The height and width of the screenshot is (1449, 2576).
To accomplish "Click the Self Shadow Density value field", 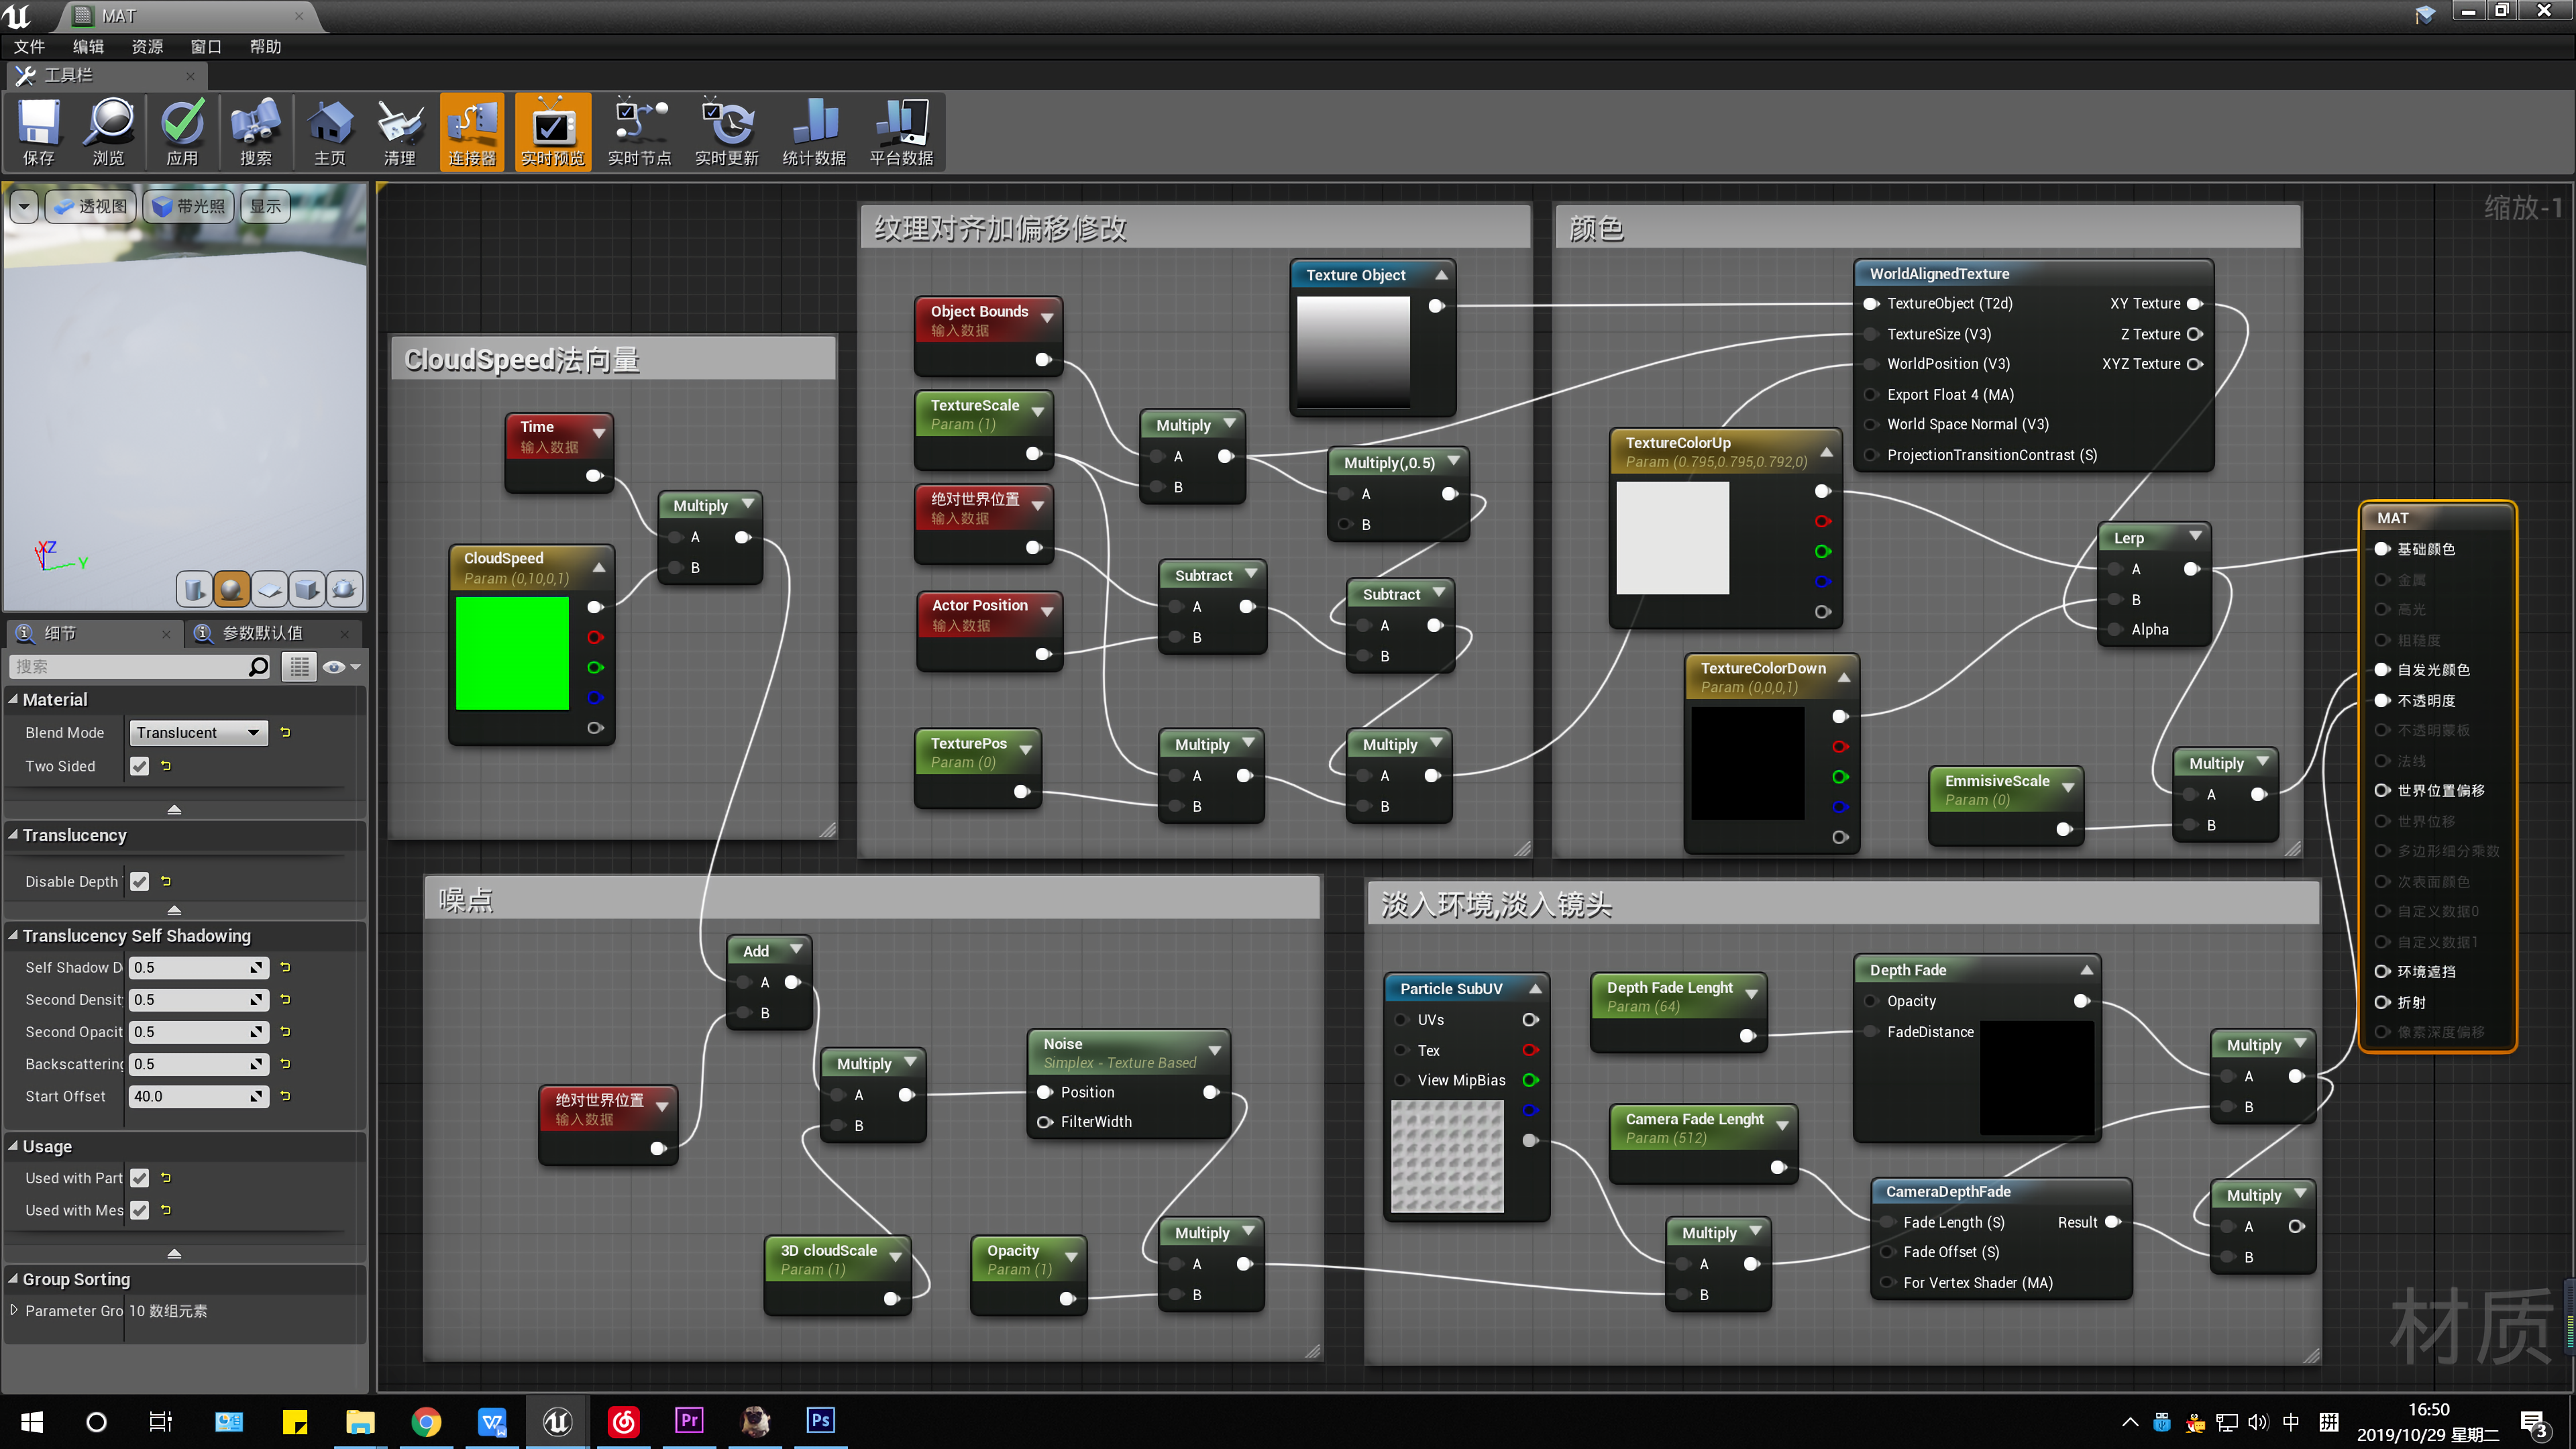I will [198, 967].
